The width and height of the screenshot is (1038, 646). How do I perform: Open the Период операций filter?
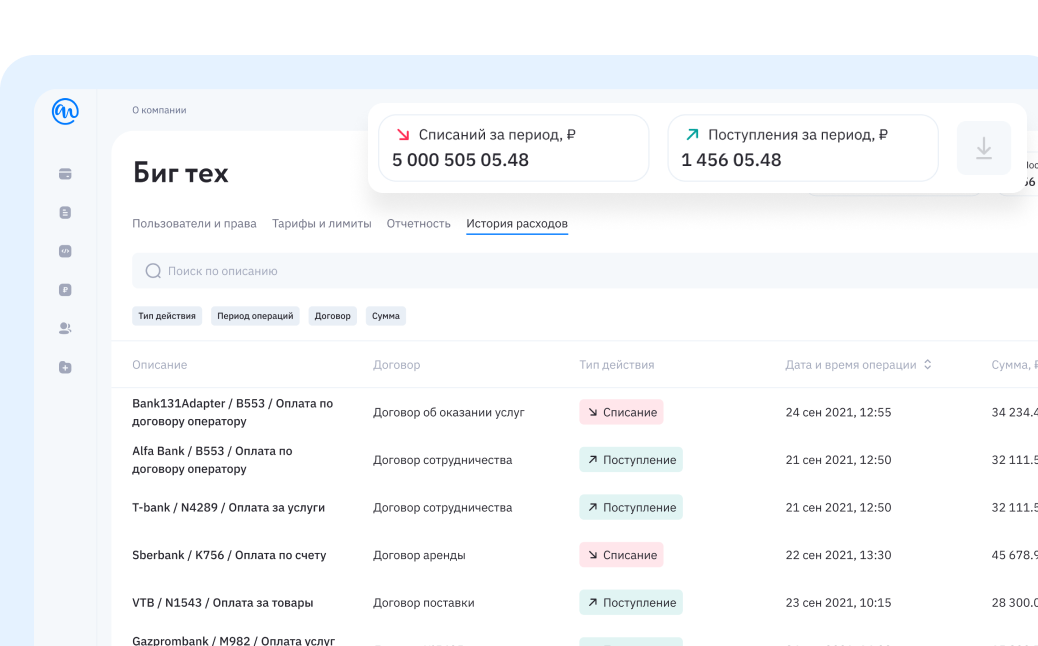(255, 316)
